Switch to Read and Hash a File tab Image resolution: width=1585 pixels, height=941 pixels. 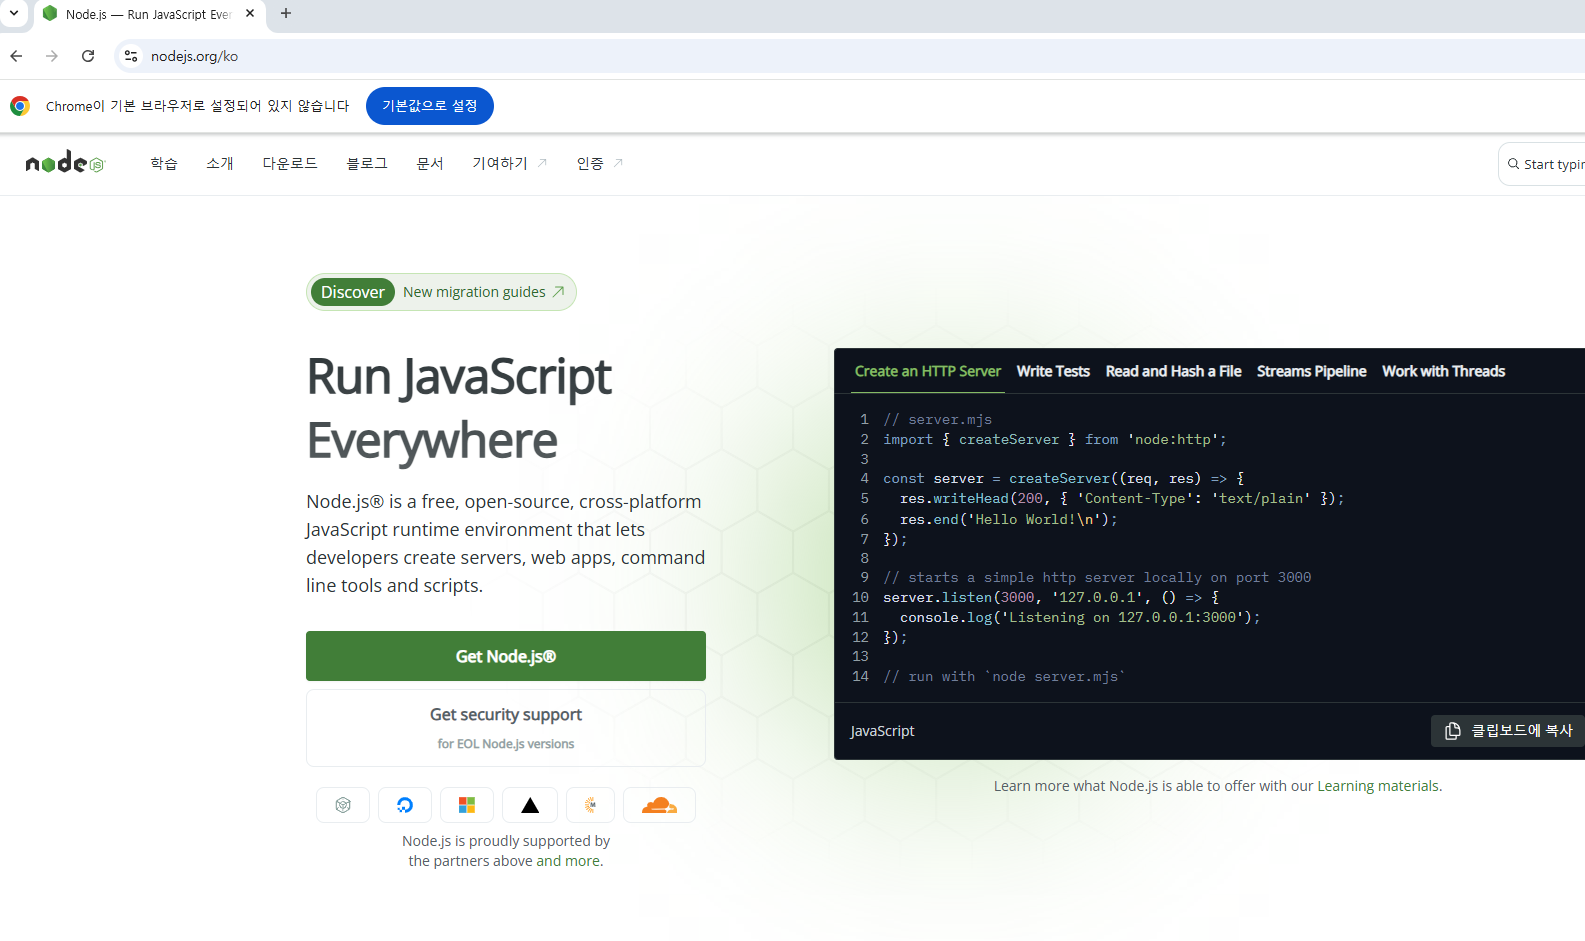(x=1173, y=371)
